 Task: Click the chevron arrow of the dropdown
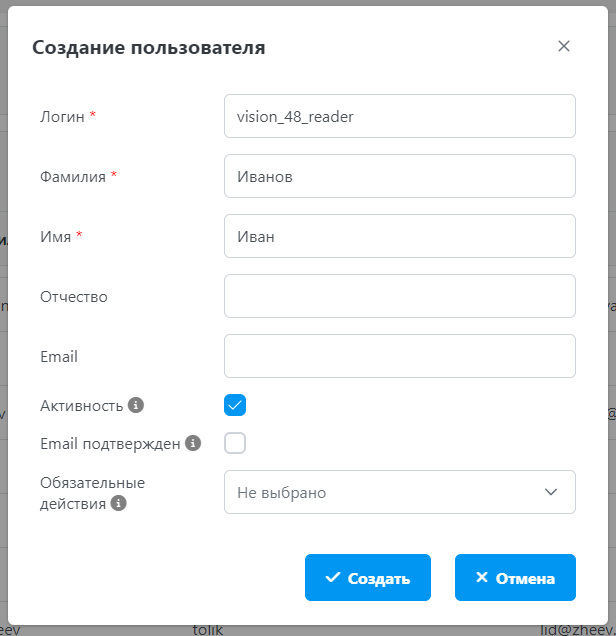click(x=550, y=492)
